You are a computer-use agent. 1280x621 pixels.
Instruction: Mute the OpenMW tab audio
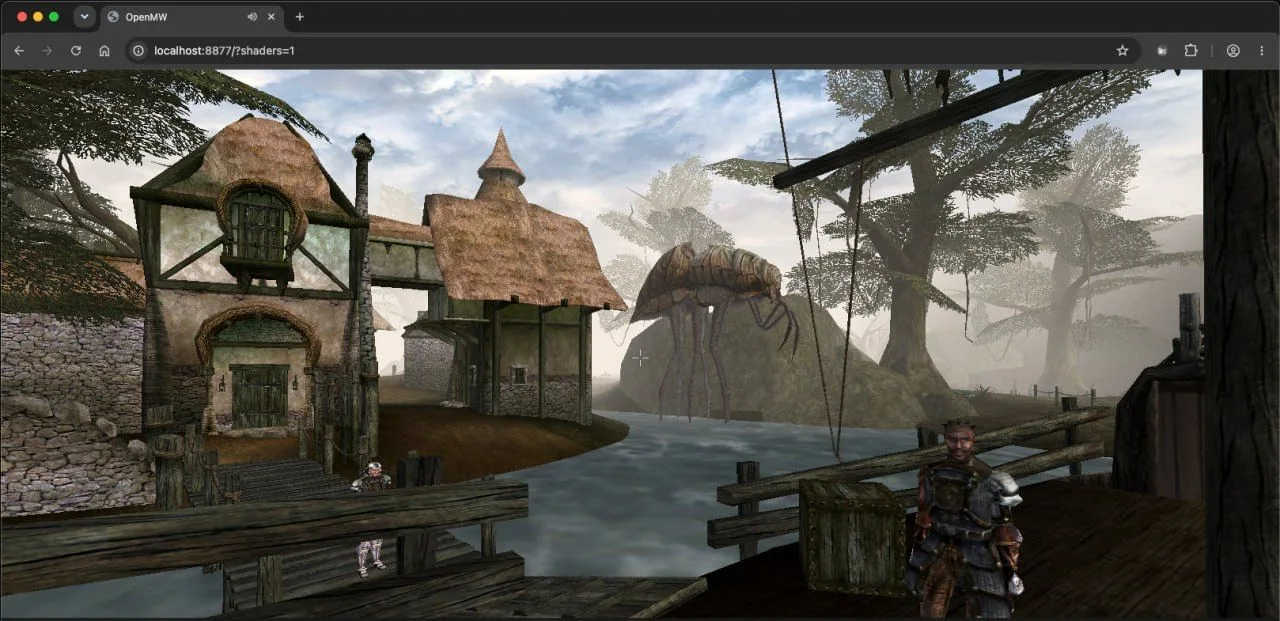coord(252,17)
